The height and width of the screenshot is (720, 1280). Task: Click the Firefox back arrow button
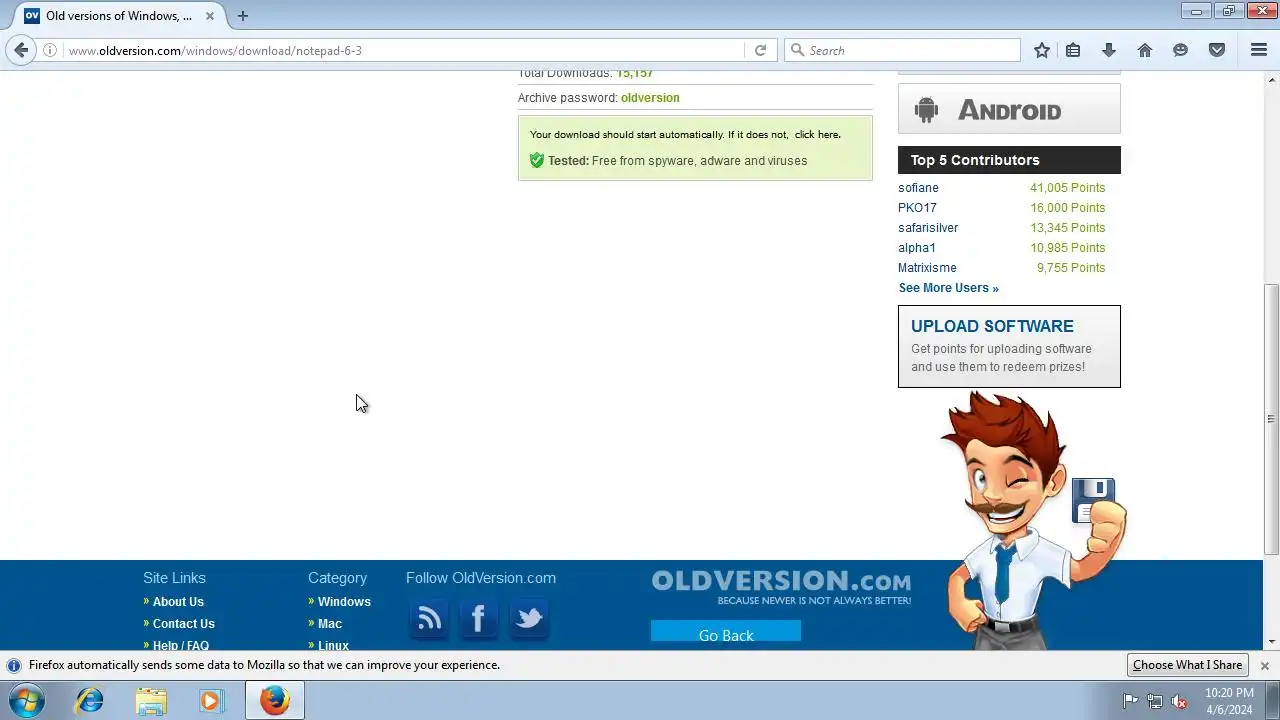[x=22, y=50]
